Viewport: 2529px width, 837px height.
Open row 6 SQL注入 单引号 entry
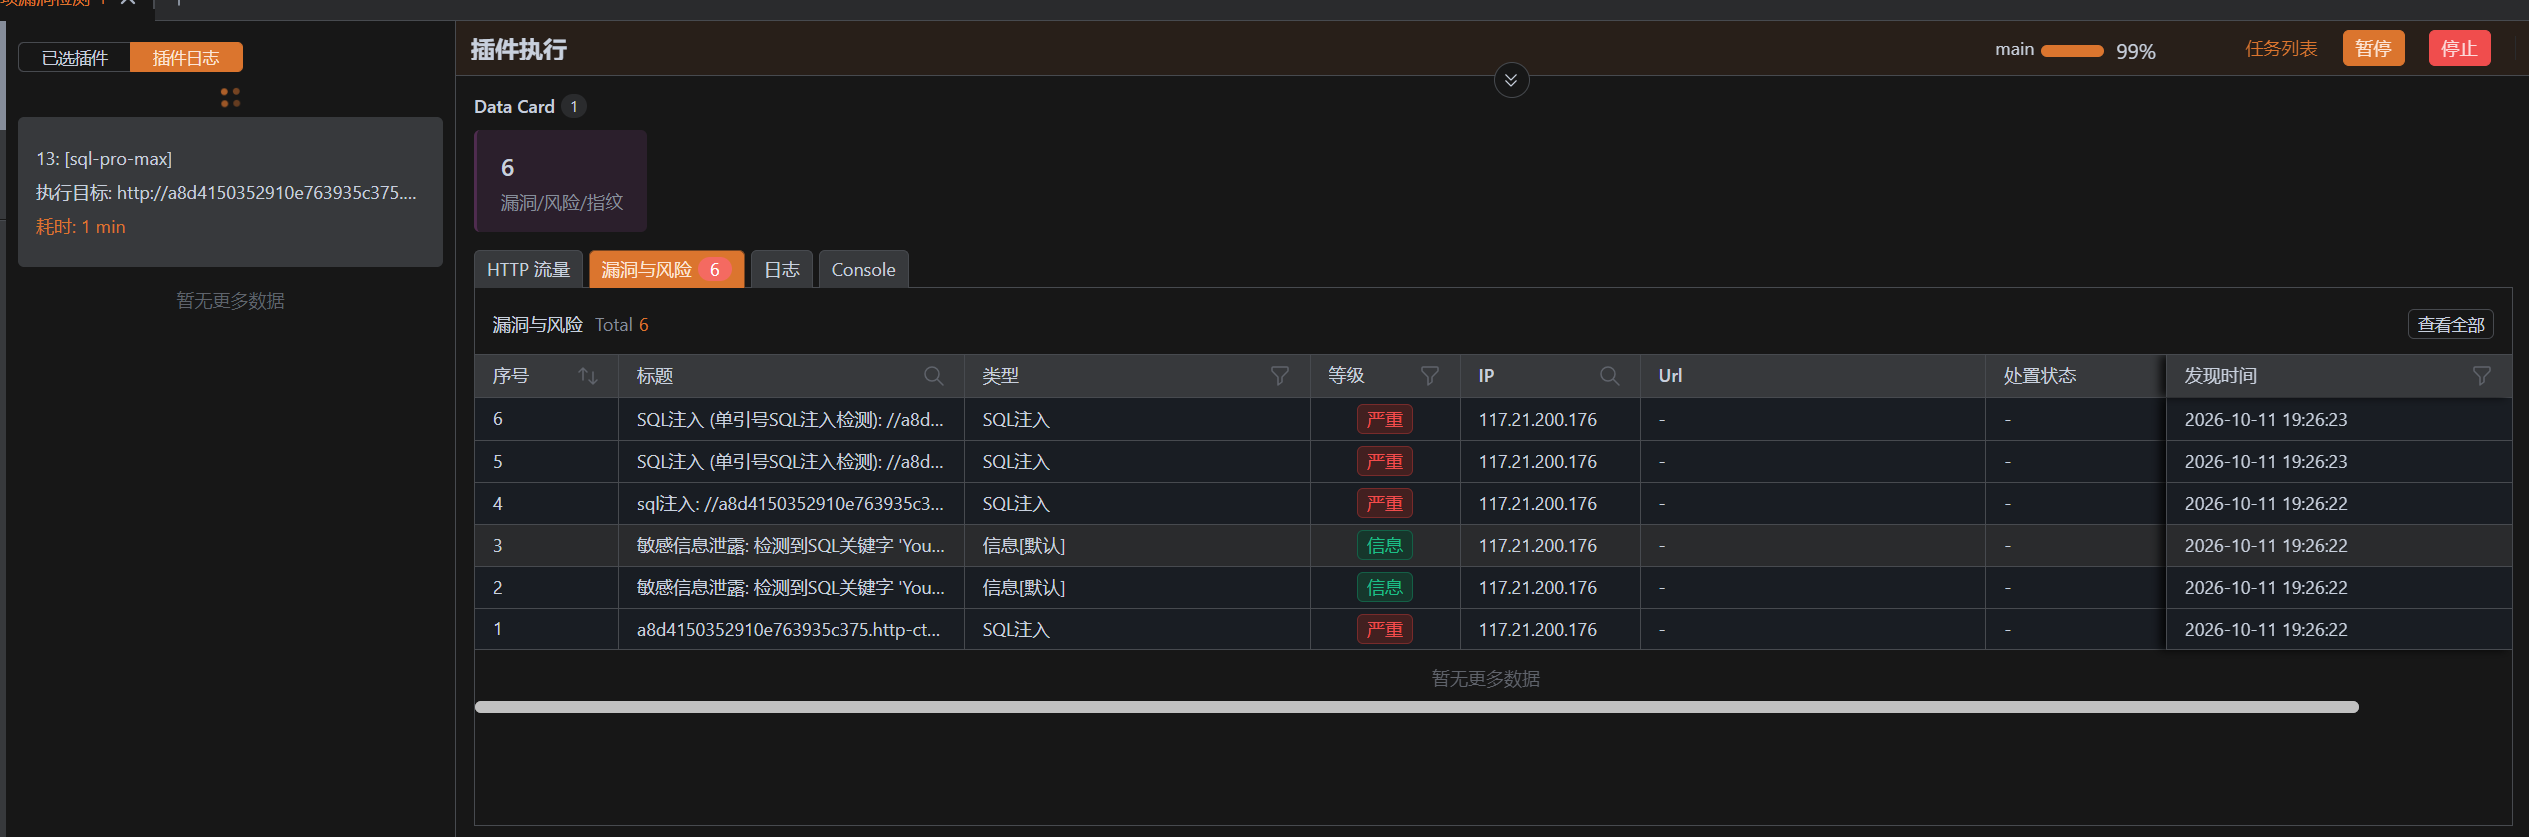(790, 420)
